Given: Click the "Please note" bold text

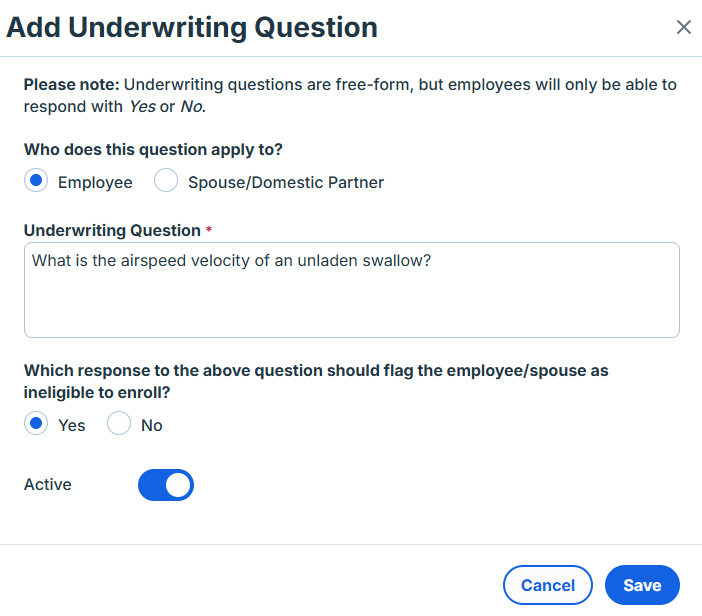Looking at the screenshot, I should coord(71,85).
